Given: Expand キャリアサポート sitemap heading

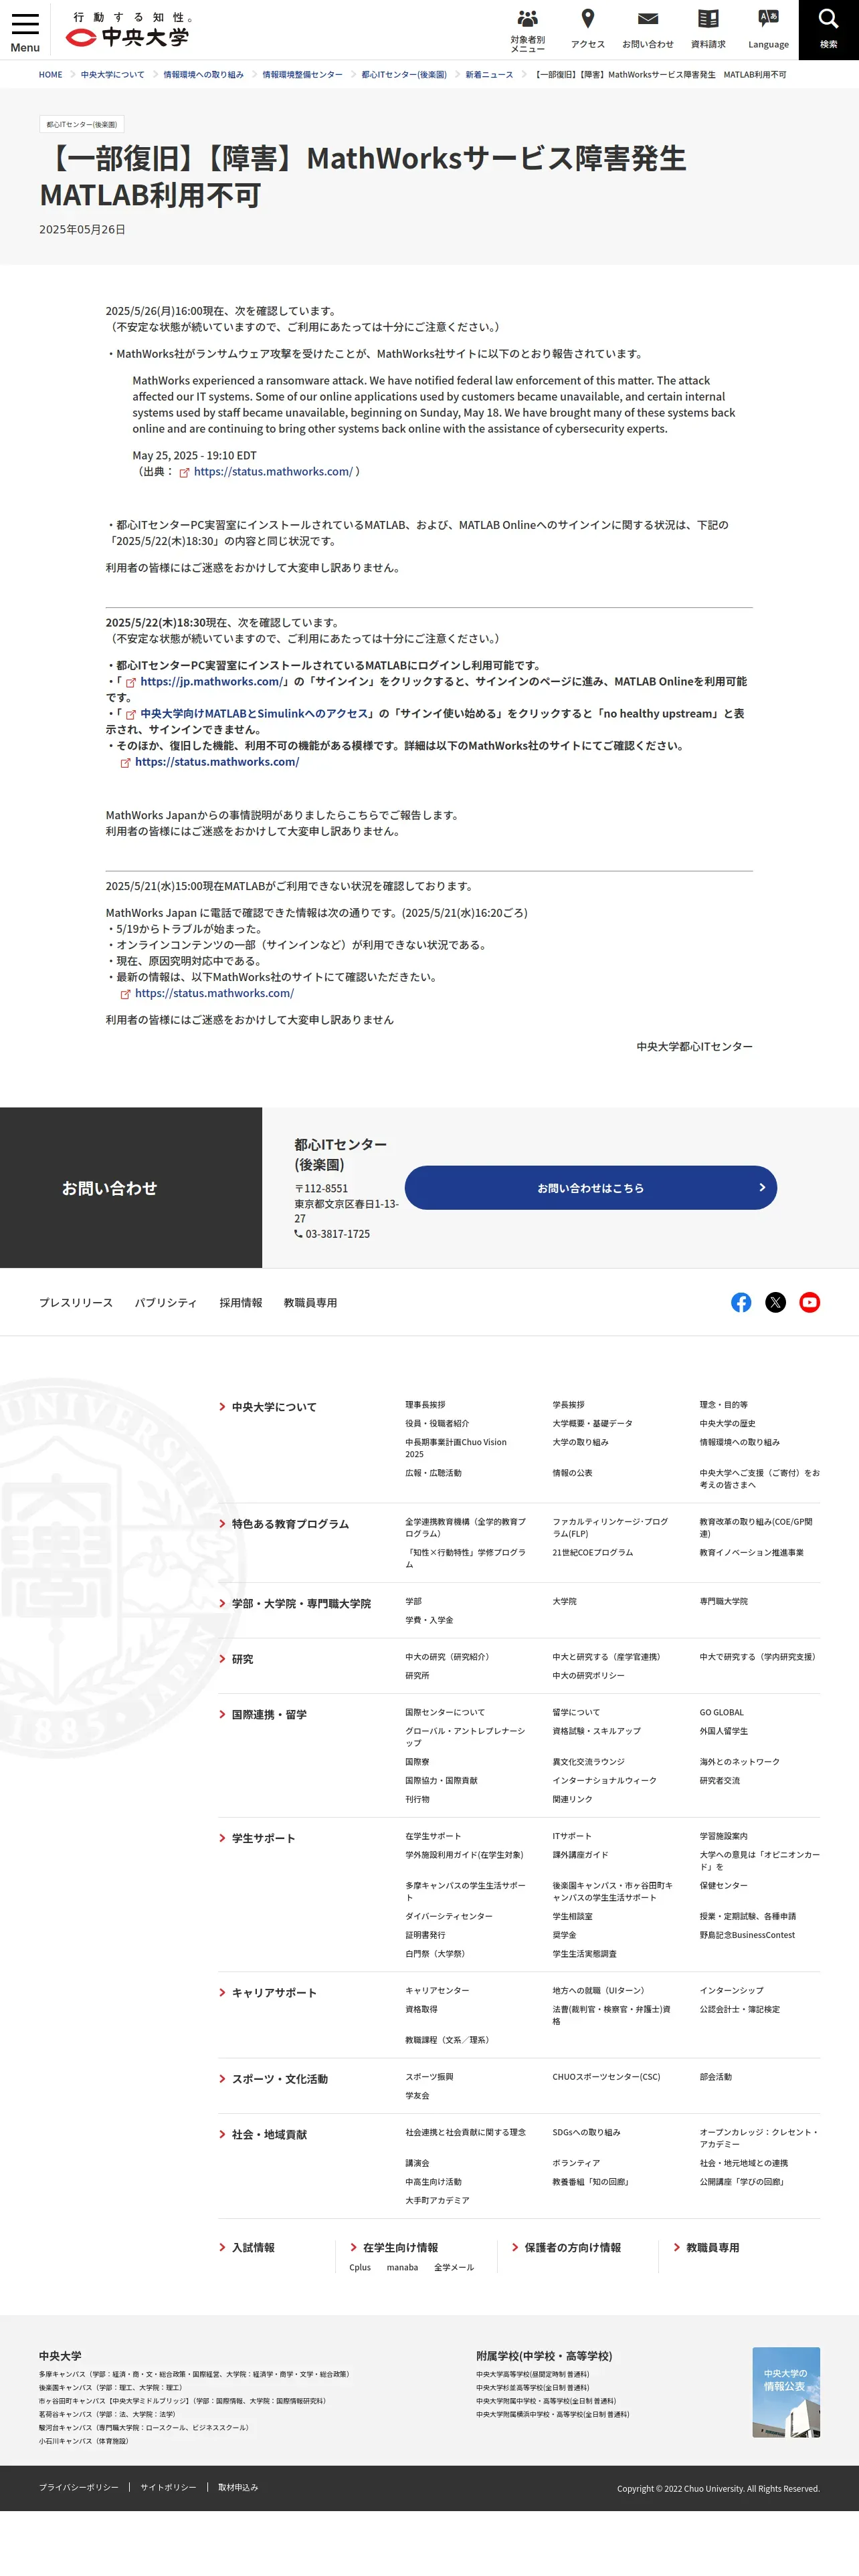Looking at the screenshot, I should click(x=274, y=1993).
